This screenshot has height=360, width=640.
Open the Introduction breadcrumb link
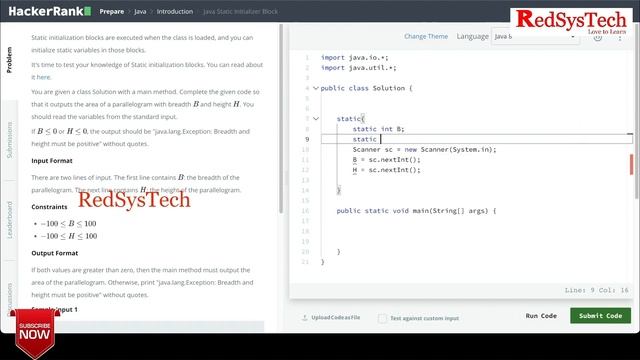pos(175,11)
